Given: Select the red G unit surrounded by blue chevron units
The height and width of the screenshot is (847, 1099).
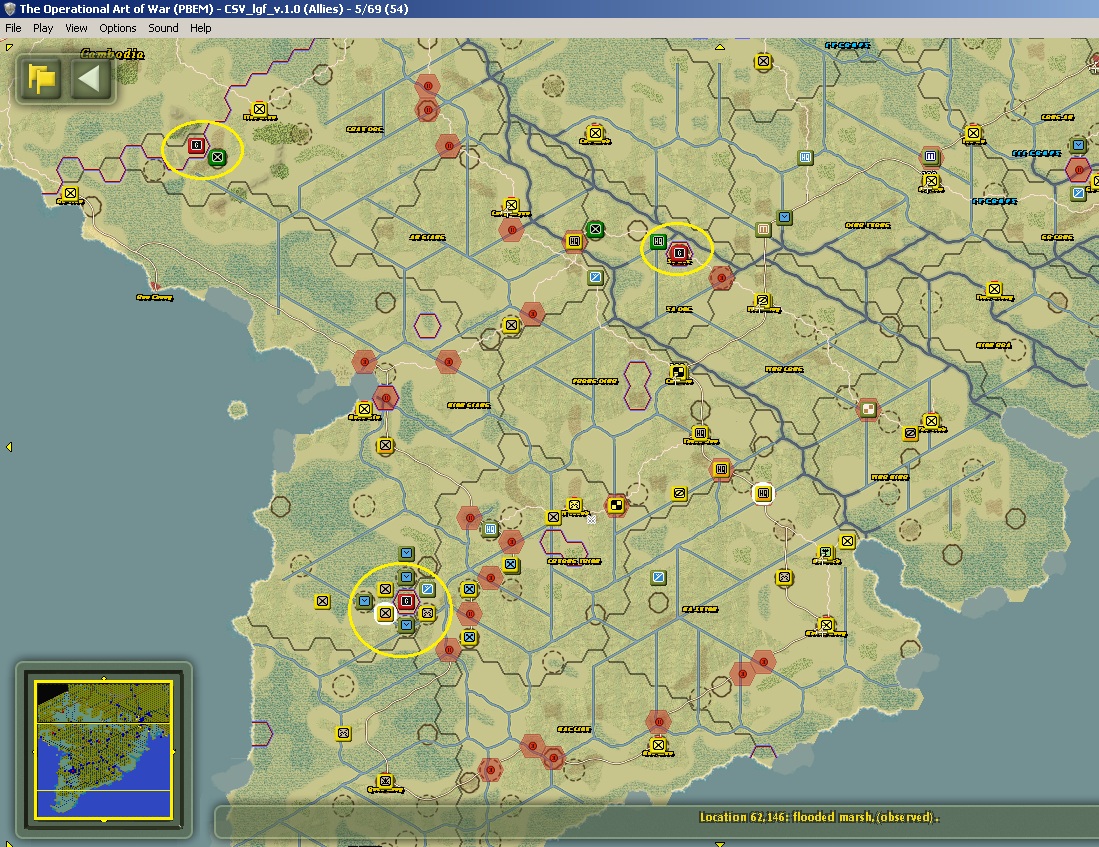Looking at the screenshot, I should pos(406,601).
